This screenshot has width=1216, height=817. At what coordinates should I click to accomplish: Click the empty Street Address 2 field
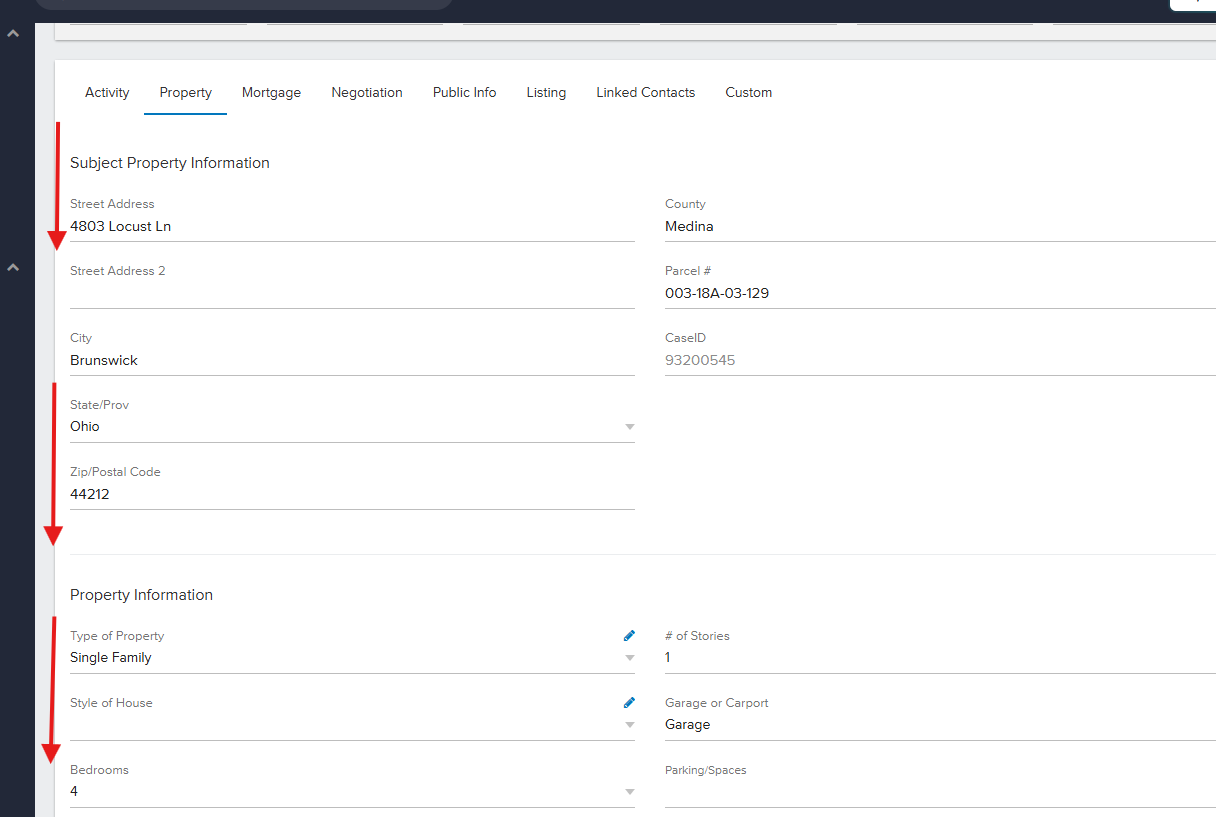click(350, 294)
